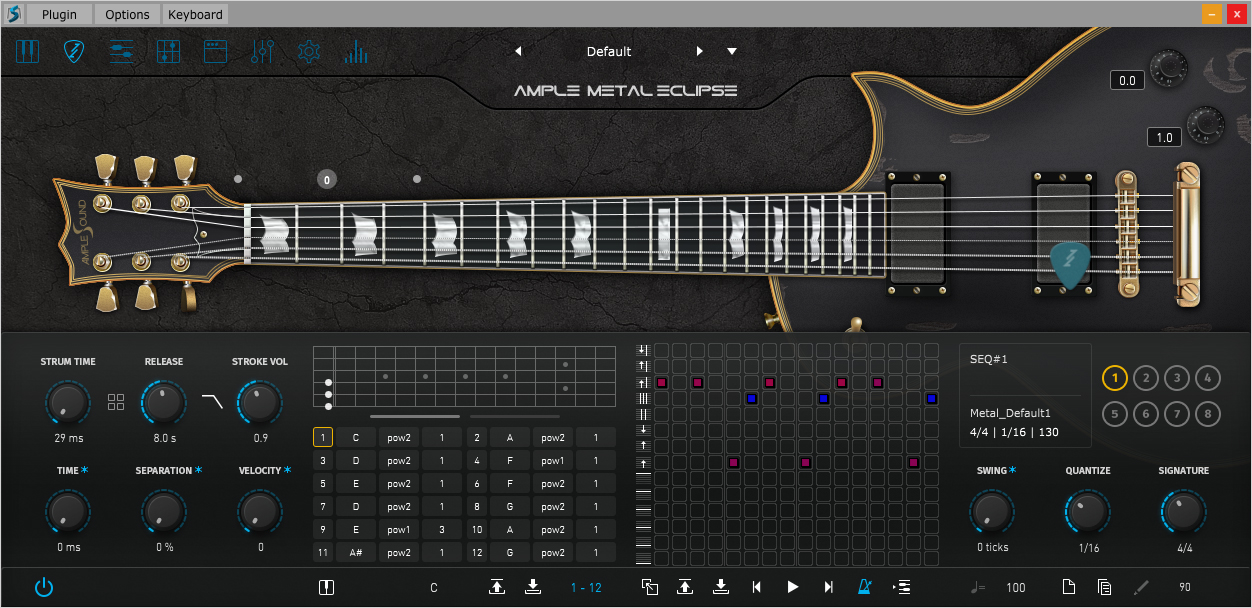The height and width of the screenshot is (608, 1252).
Task: Open the piano keys main panel icon
Action: (x=27, y=51)
